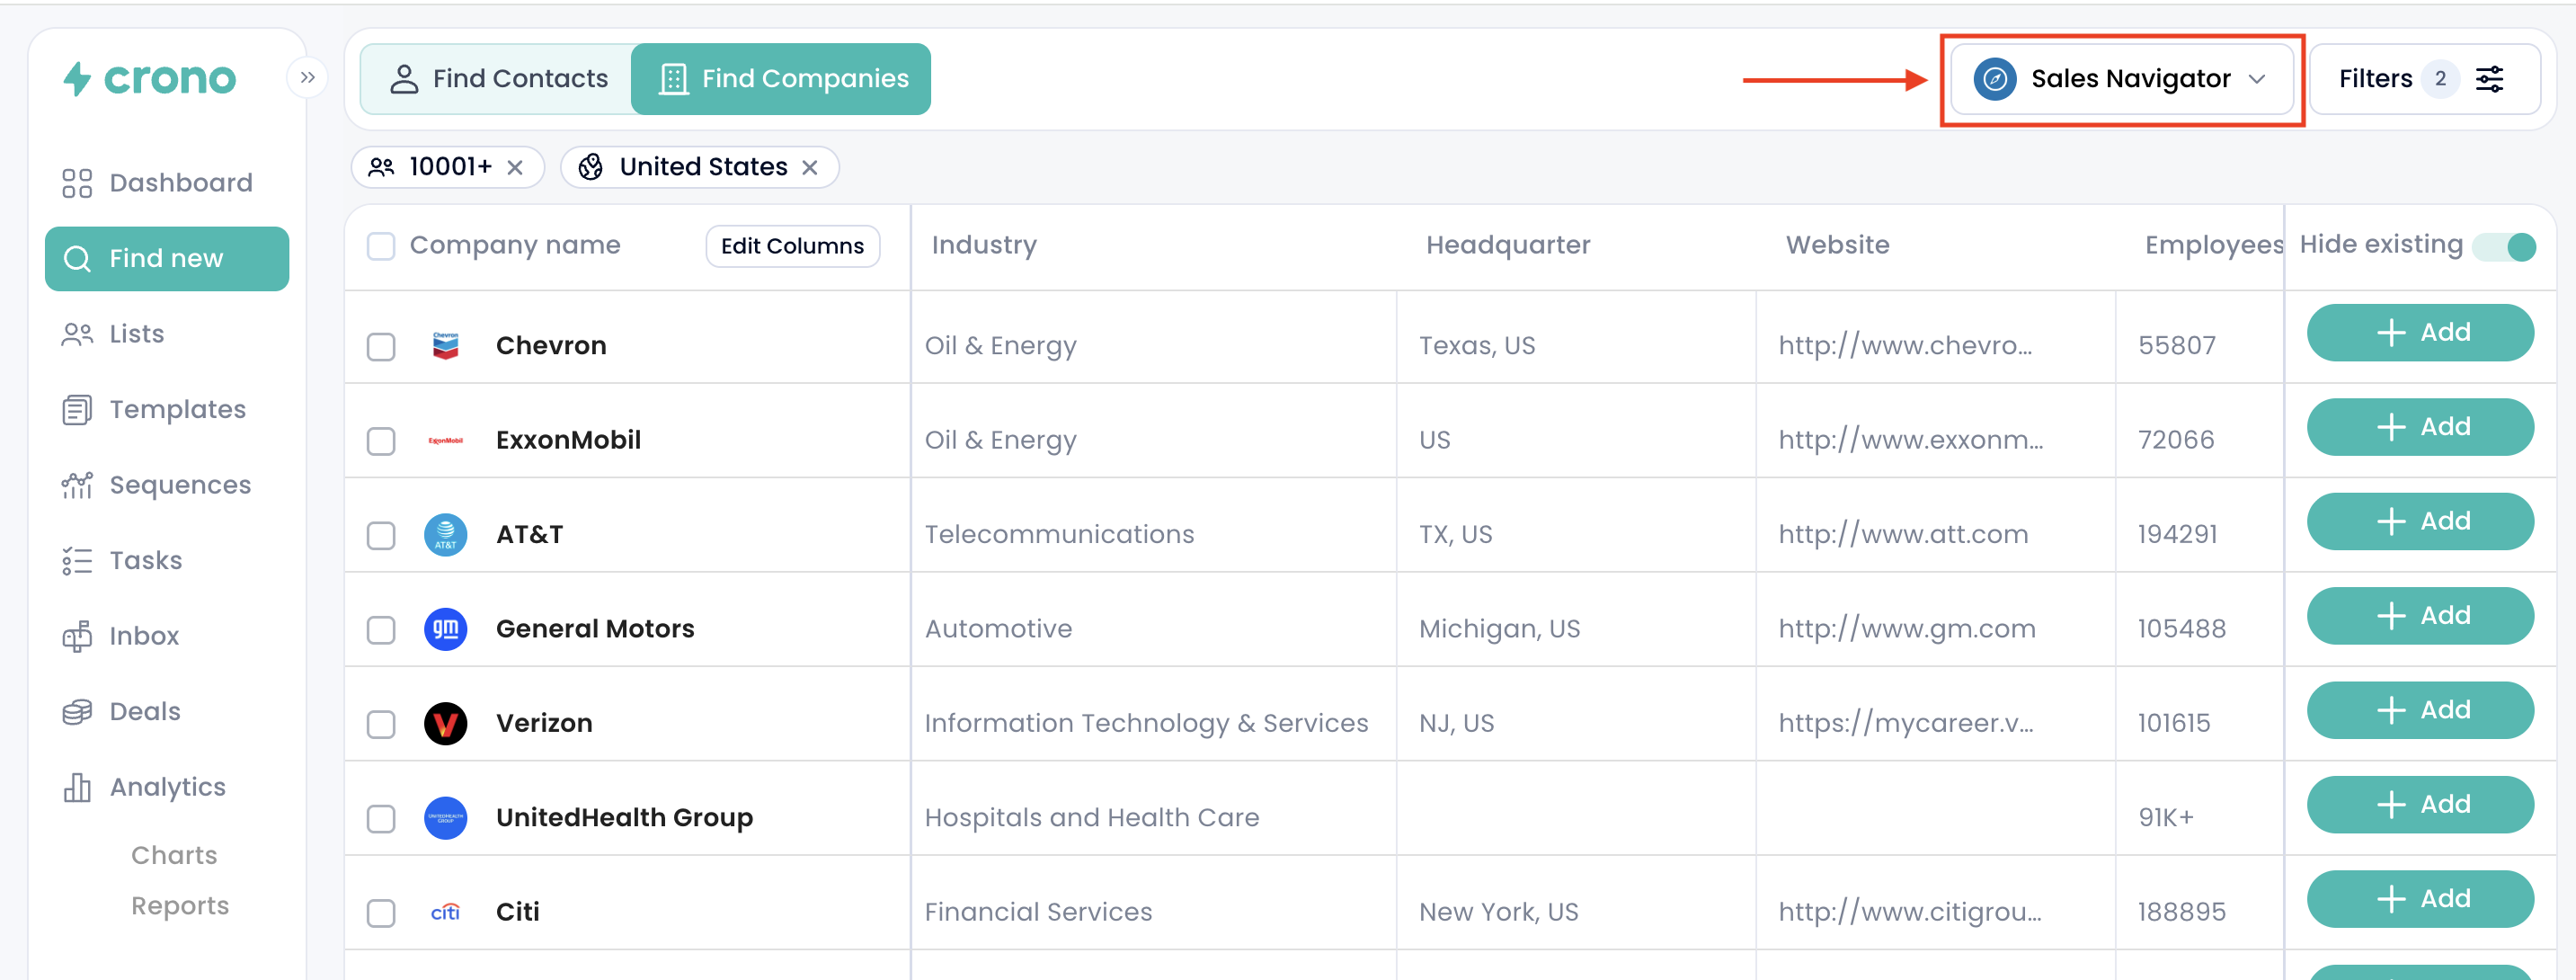Viewport: 2576px width, 980px height.
Task: Add Verizon with its Add button
Action: tap(2420, 710)
